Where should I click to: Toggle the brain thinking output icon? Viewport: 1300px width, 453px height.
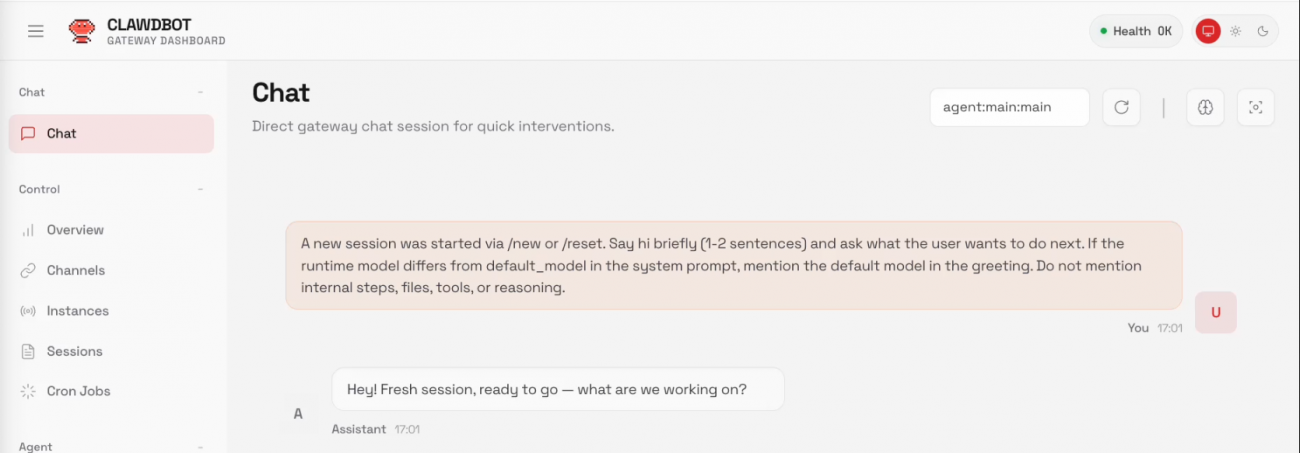coord(1205,107)
